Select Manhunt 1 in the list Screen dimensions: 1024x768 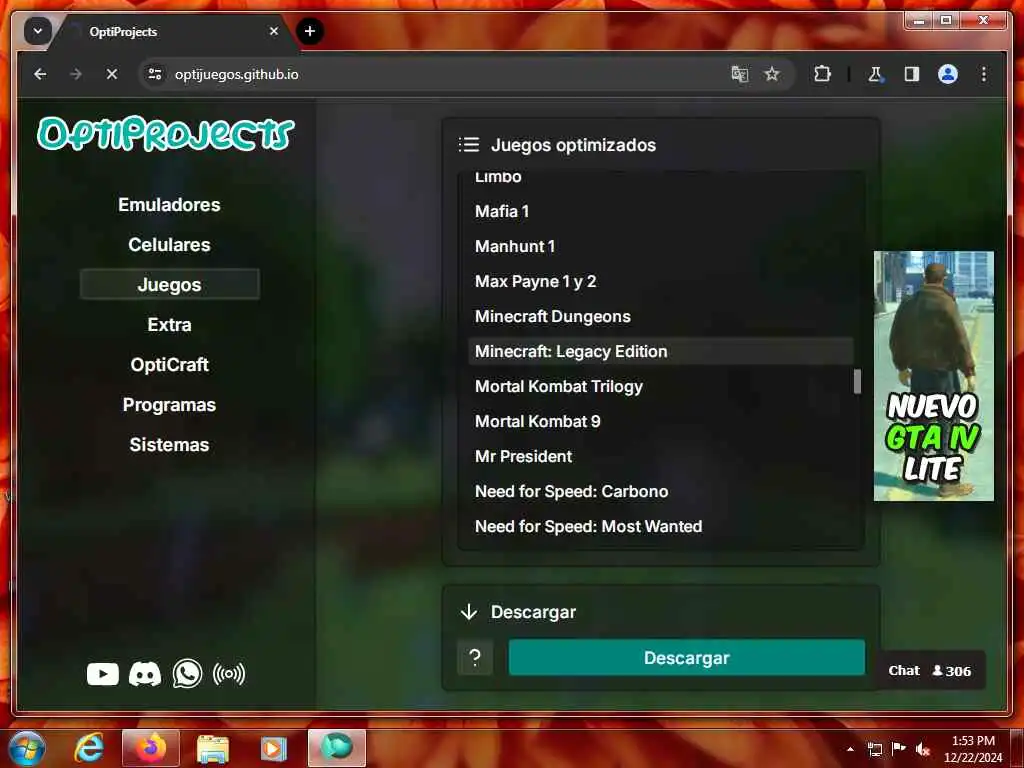(660, 246)
